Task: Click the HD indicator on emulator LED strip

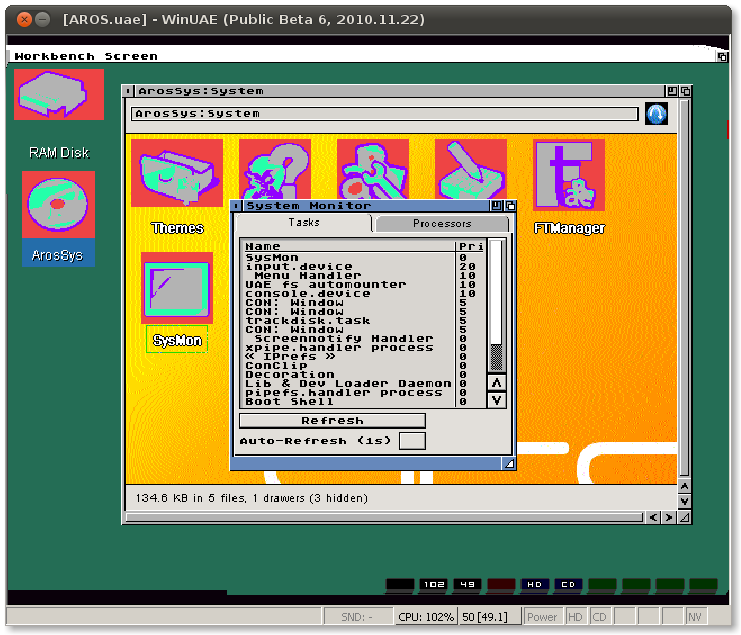Action: [534, 584]
